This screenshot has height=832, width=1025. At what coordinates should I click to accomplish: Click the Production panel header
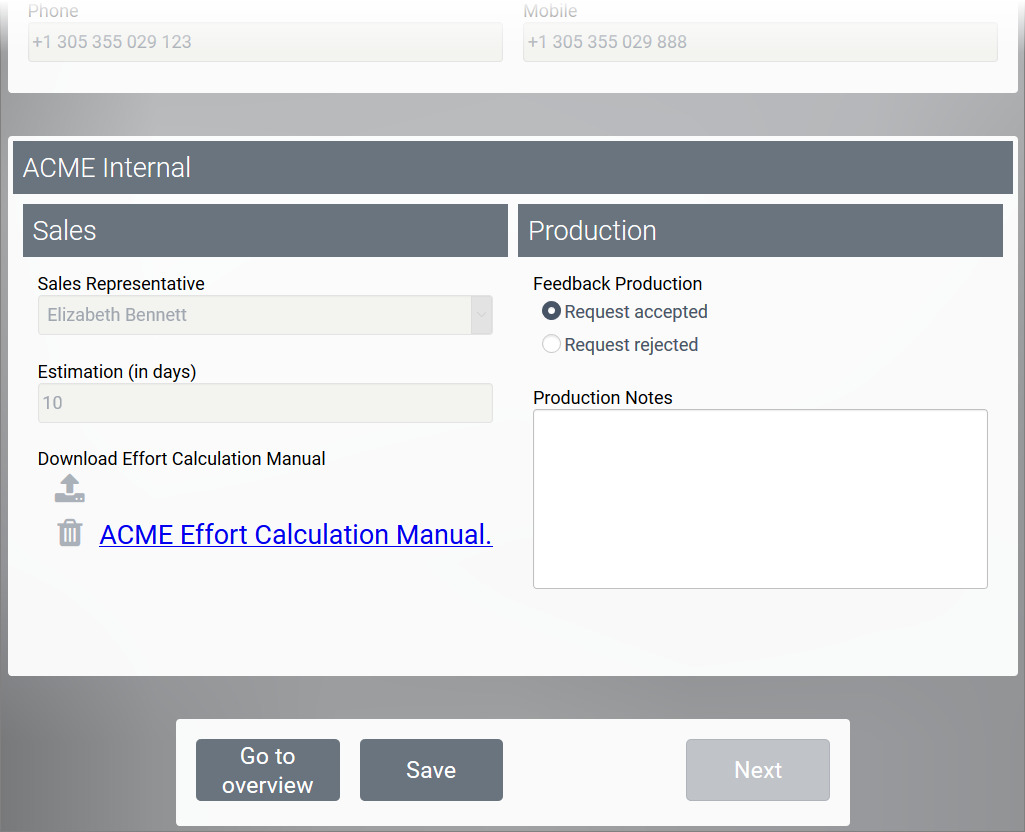[x=760, y=230]
